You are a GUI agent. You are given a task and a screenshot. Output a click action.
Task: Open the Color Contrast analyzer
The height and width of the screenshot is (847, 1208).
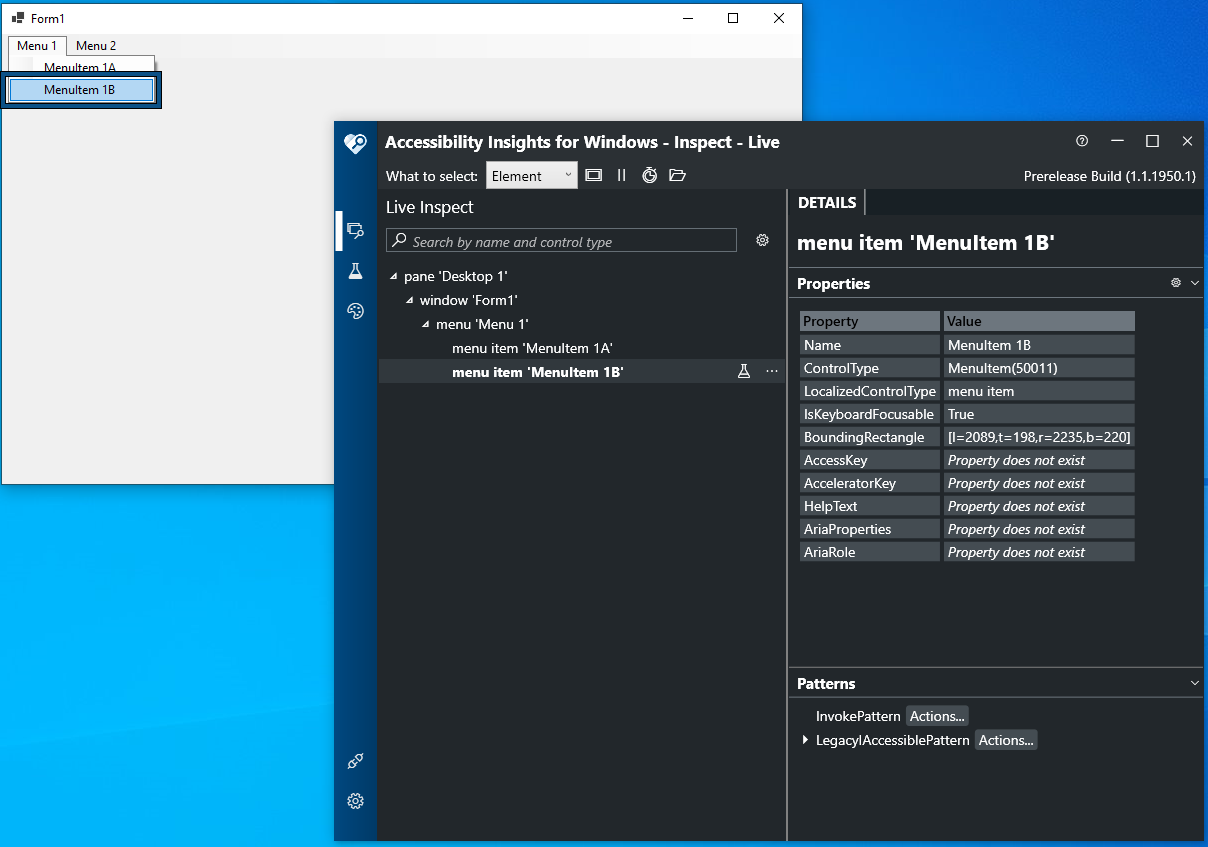coord(355,311)
